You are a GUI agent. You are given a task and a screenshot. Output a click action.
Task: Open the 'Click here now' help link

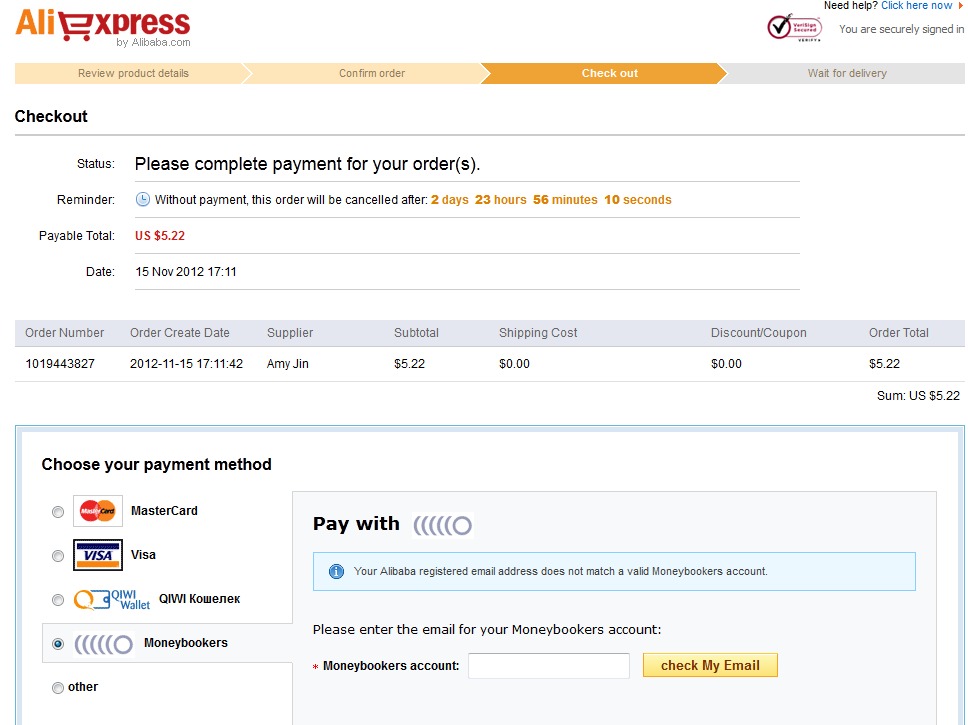916,6
